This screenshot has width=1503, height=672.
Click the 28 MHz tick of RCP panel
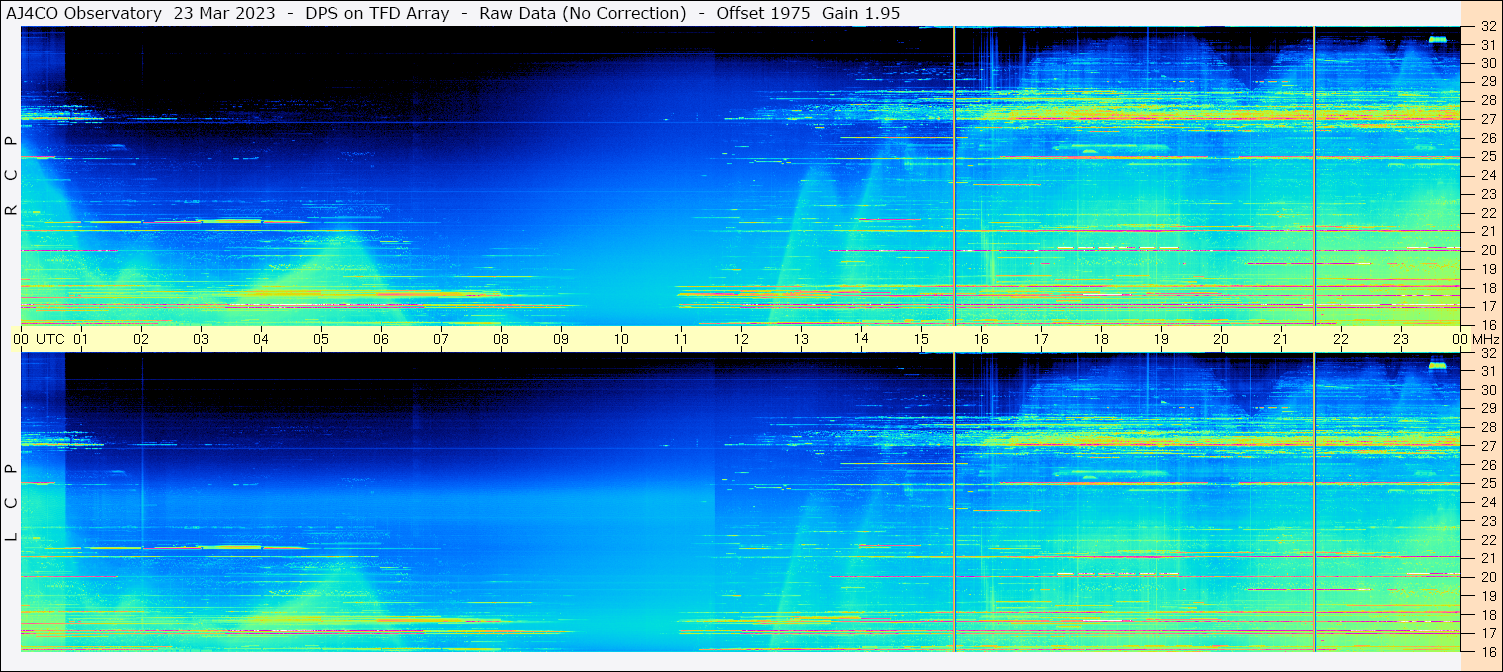(x=1488, y=101)
